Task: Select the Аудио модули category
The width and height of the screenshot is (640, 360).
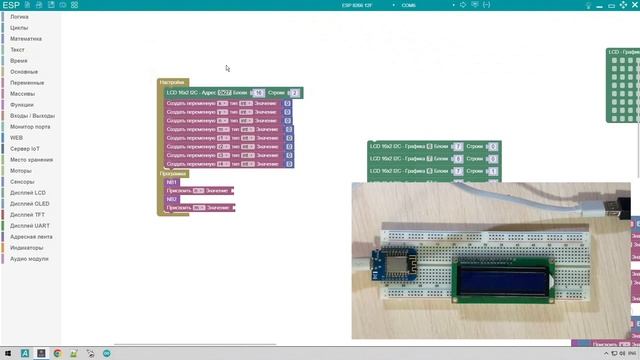Action: [x=29, y=259]
